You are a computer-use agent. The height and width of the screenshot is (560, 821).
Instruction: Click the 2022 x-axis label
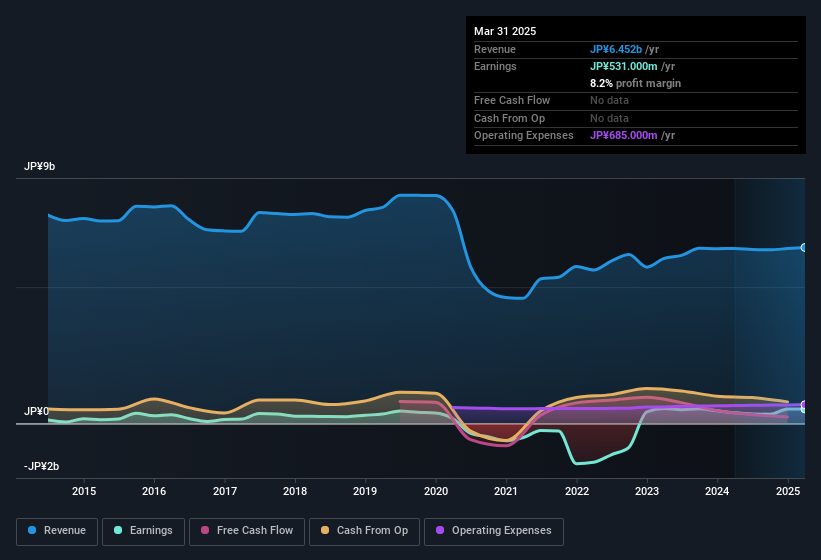[576, 491]
